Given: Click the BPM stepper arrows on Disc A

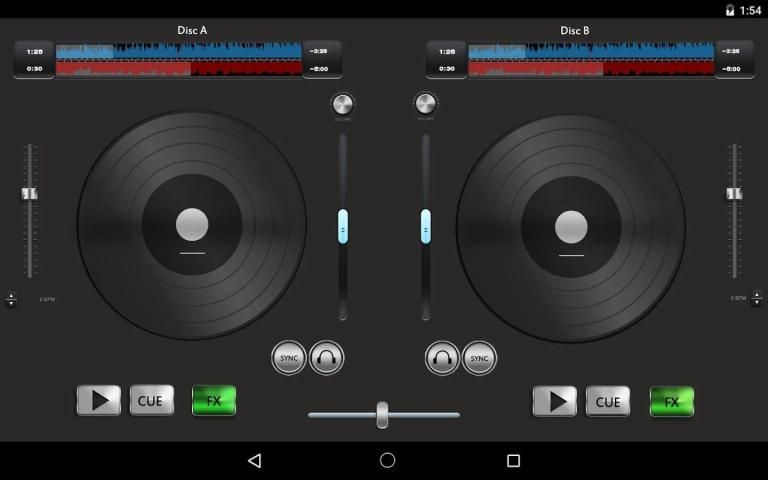Looking at the screenshot, I should coord(11,299).
